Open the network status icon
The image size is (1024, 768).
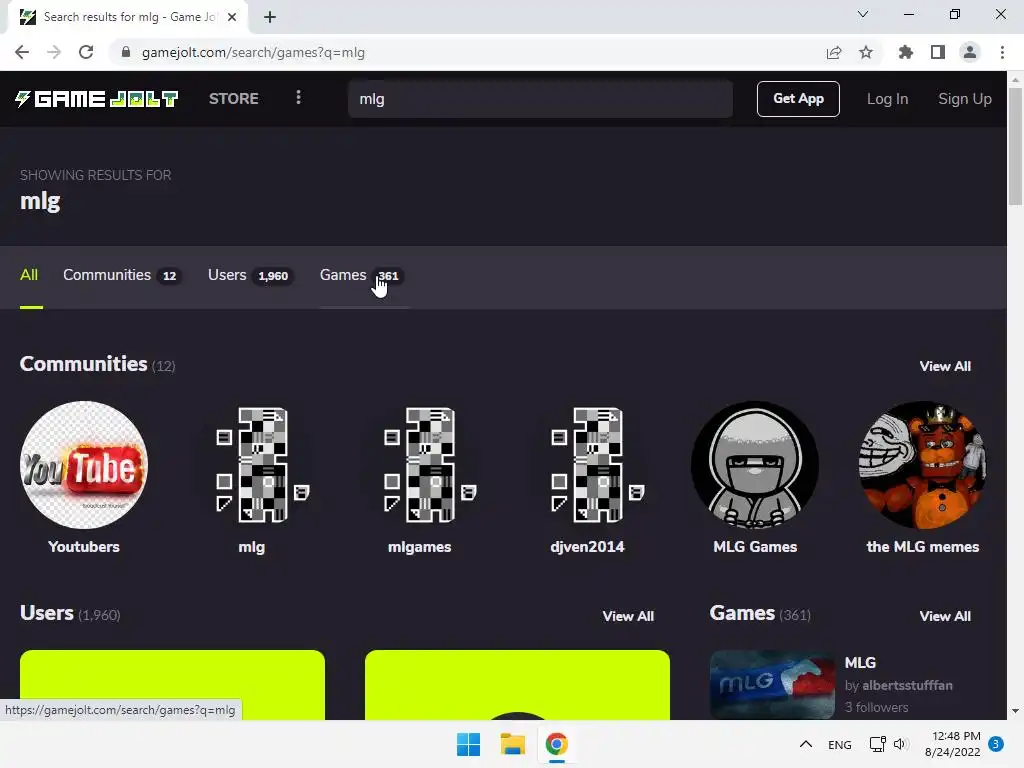pyautogui.click(x=877, y=744)
